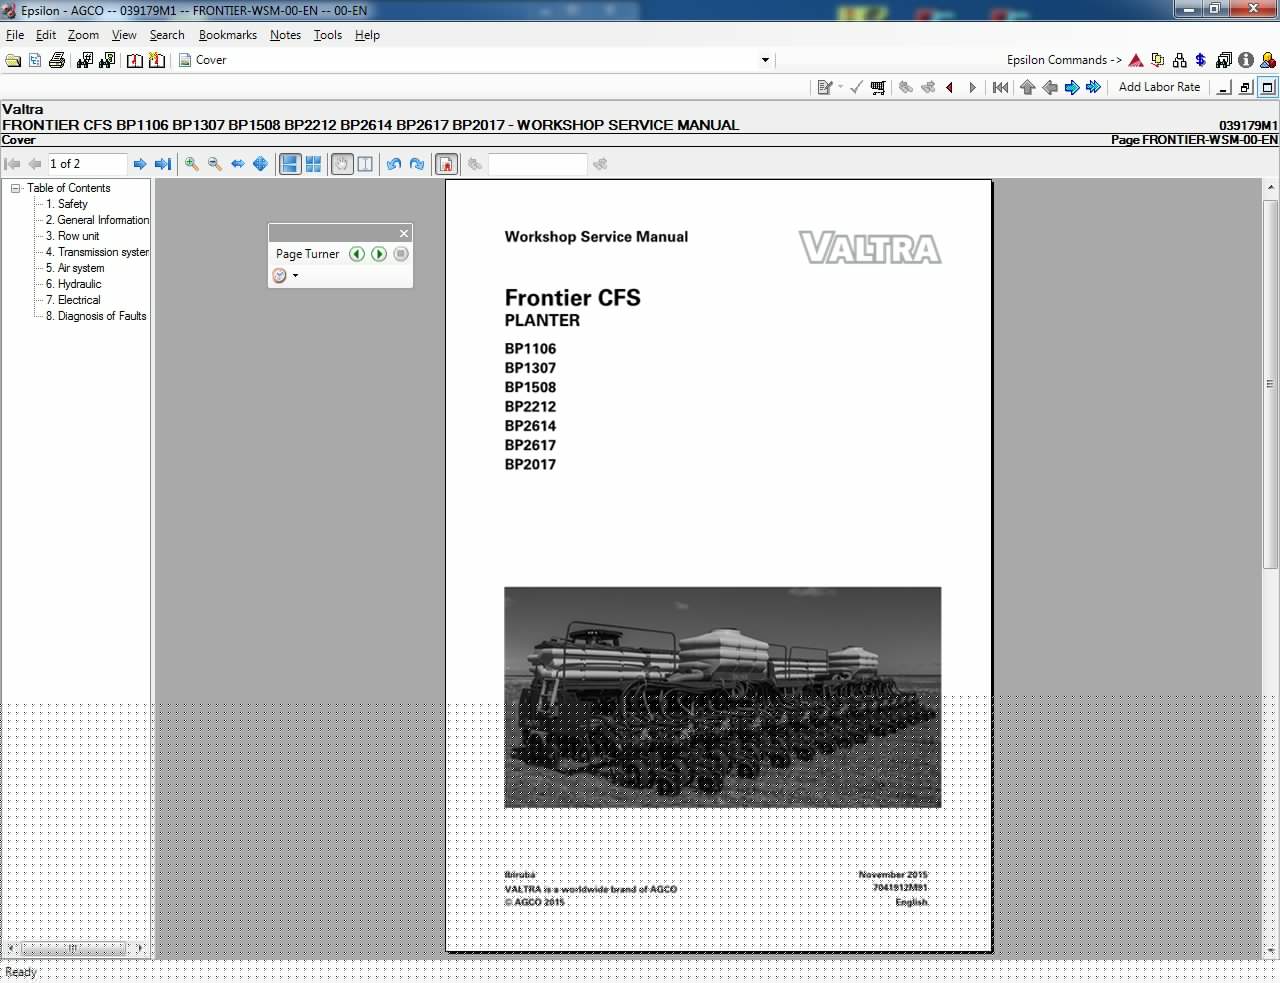Click the planter photo on the cover page

pos(722,697)
